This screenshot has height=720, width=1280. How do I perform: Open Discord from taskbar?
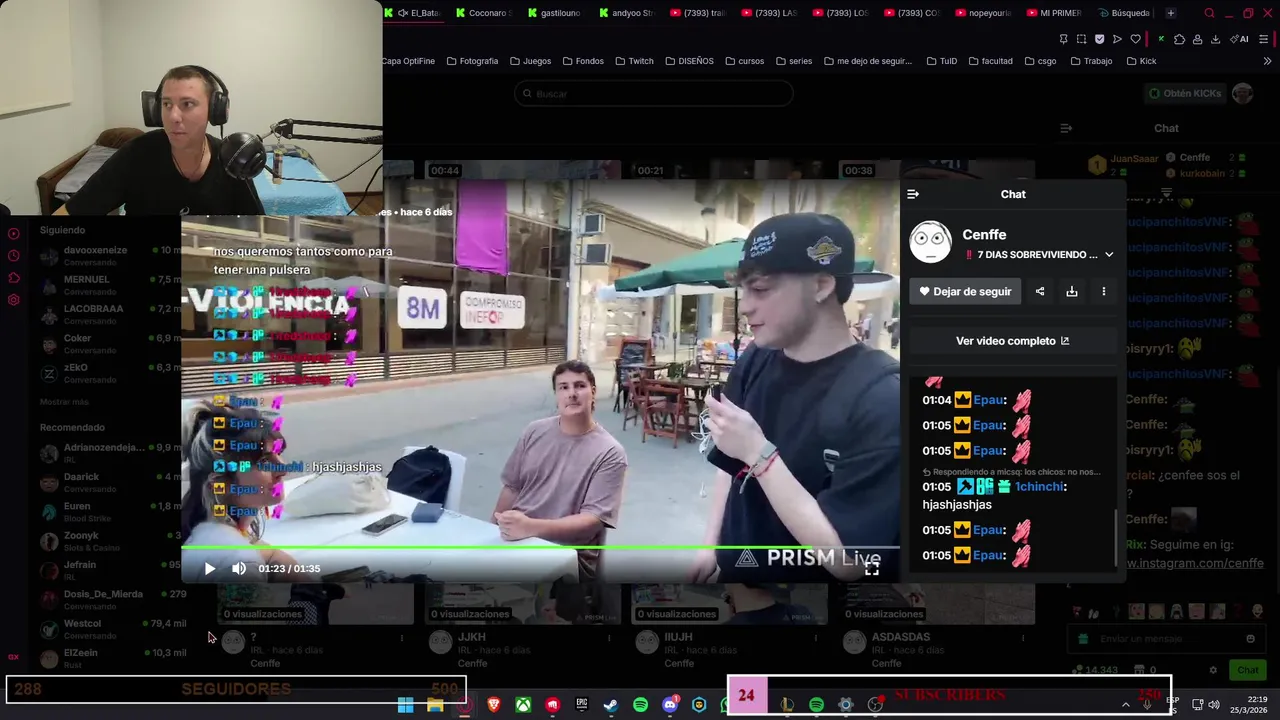pyautogui.click(x=670, y=705)
